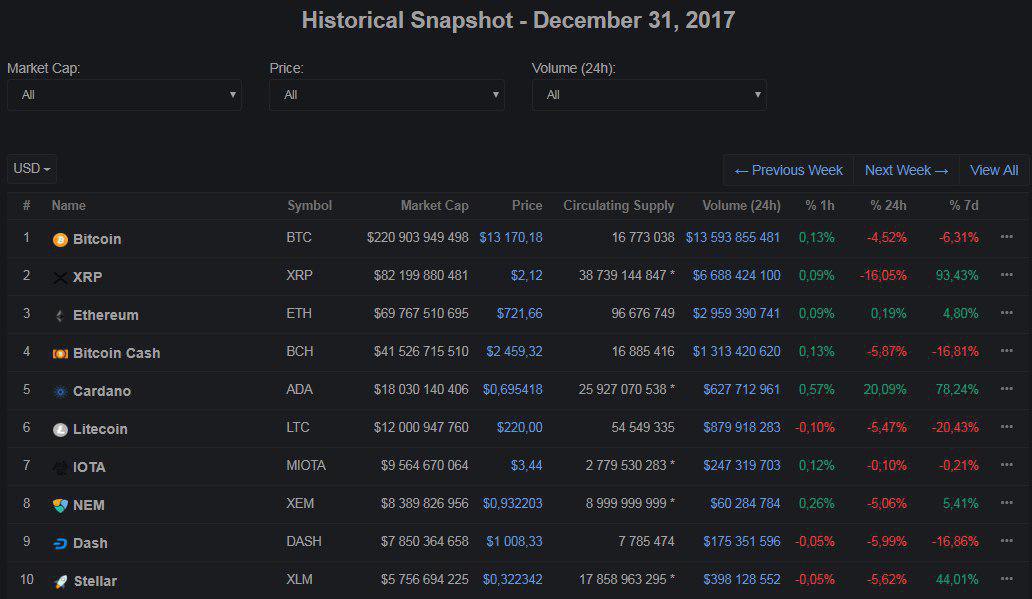Click Dash volume $175 351 596
This screenshot has height=599, width=1032.
pos(741,541)
